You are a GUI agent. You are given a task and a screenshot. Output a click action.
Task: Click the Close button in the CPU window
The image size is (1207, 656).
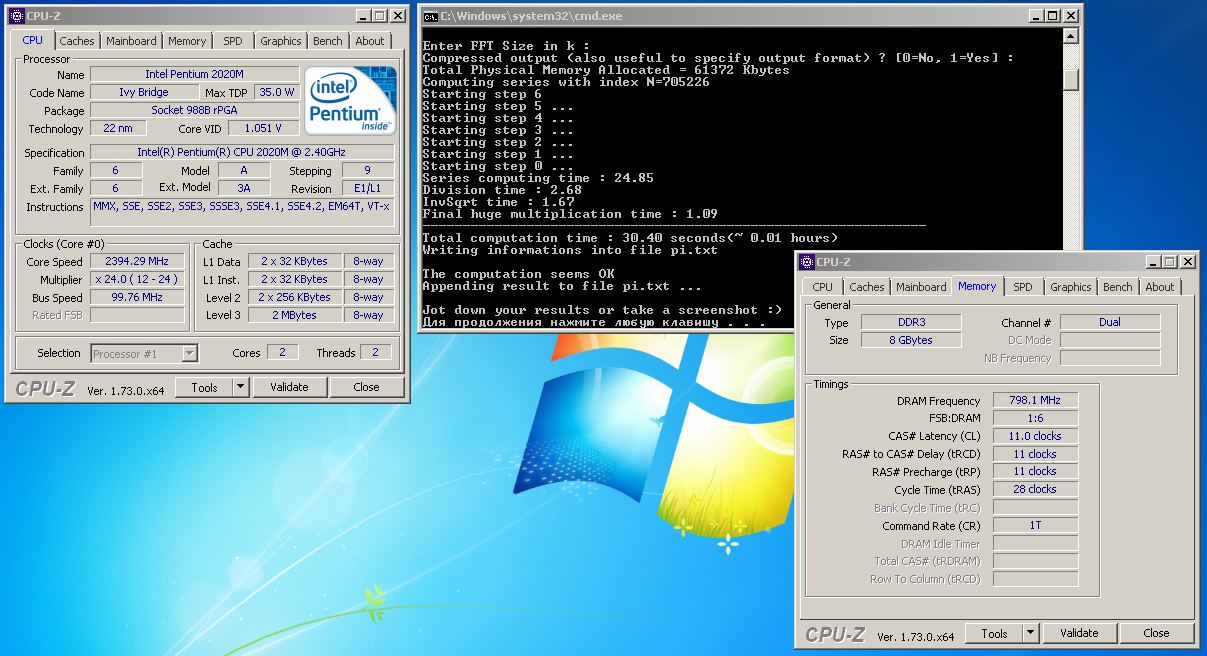pos(367,387)
